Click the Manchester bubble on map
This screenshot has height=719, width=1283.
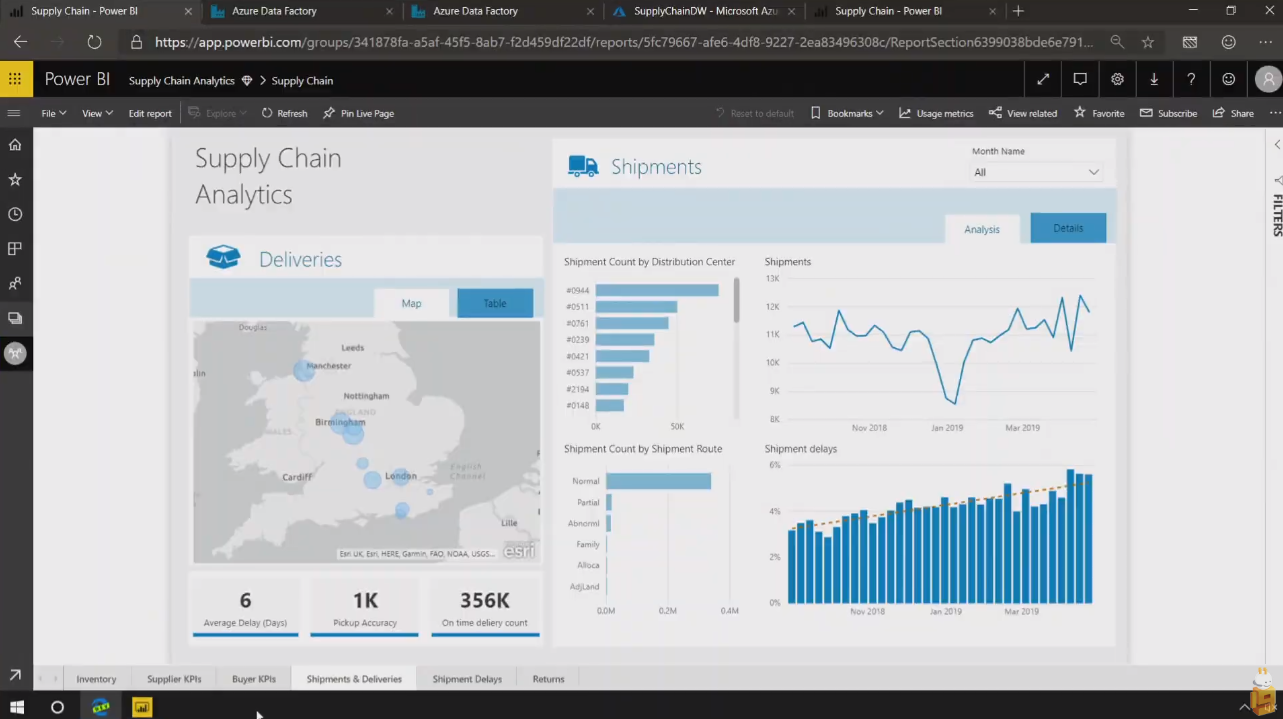(x=304, y=370)
